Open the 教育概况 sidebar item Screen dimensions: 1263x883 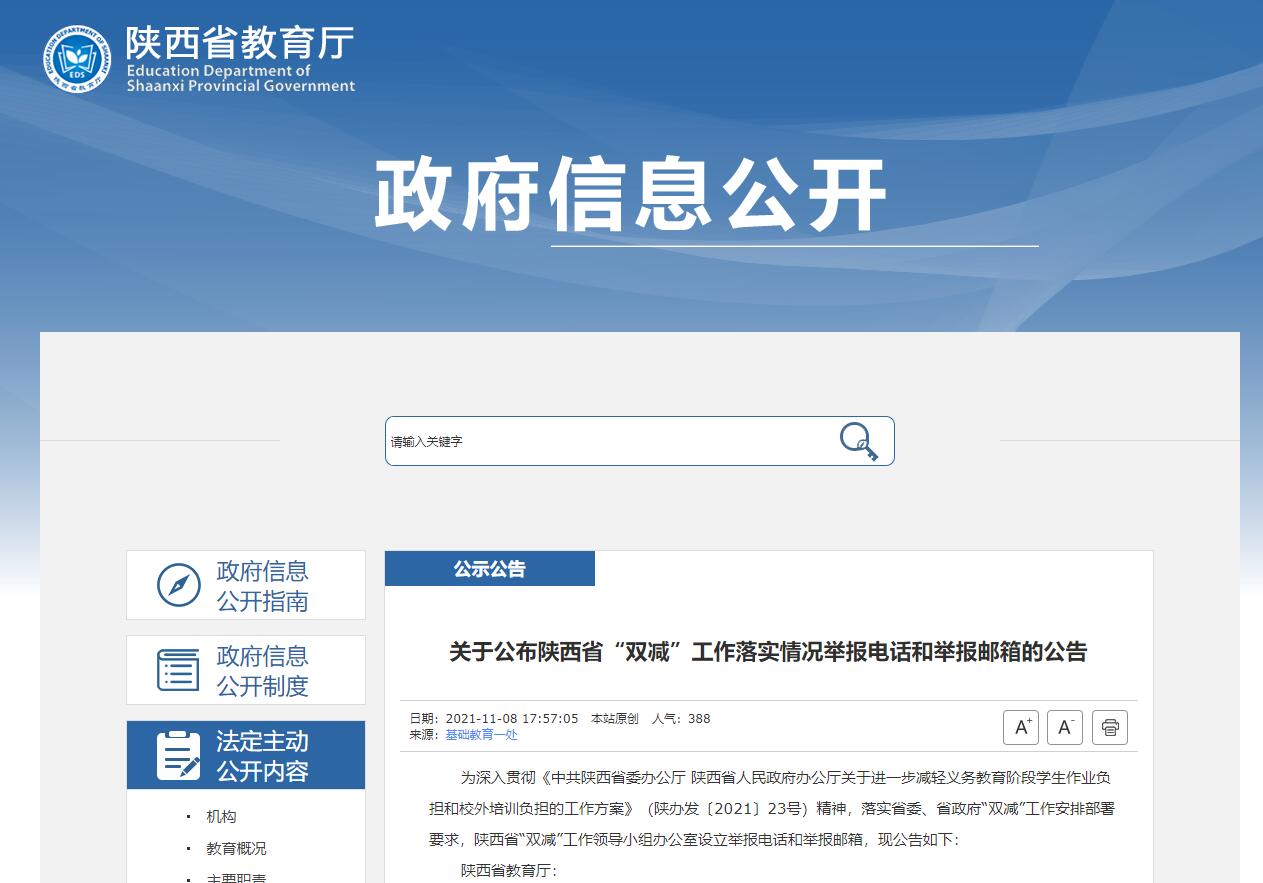[x=237, y=849]
